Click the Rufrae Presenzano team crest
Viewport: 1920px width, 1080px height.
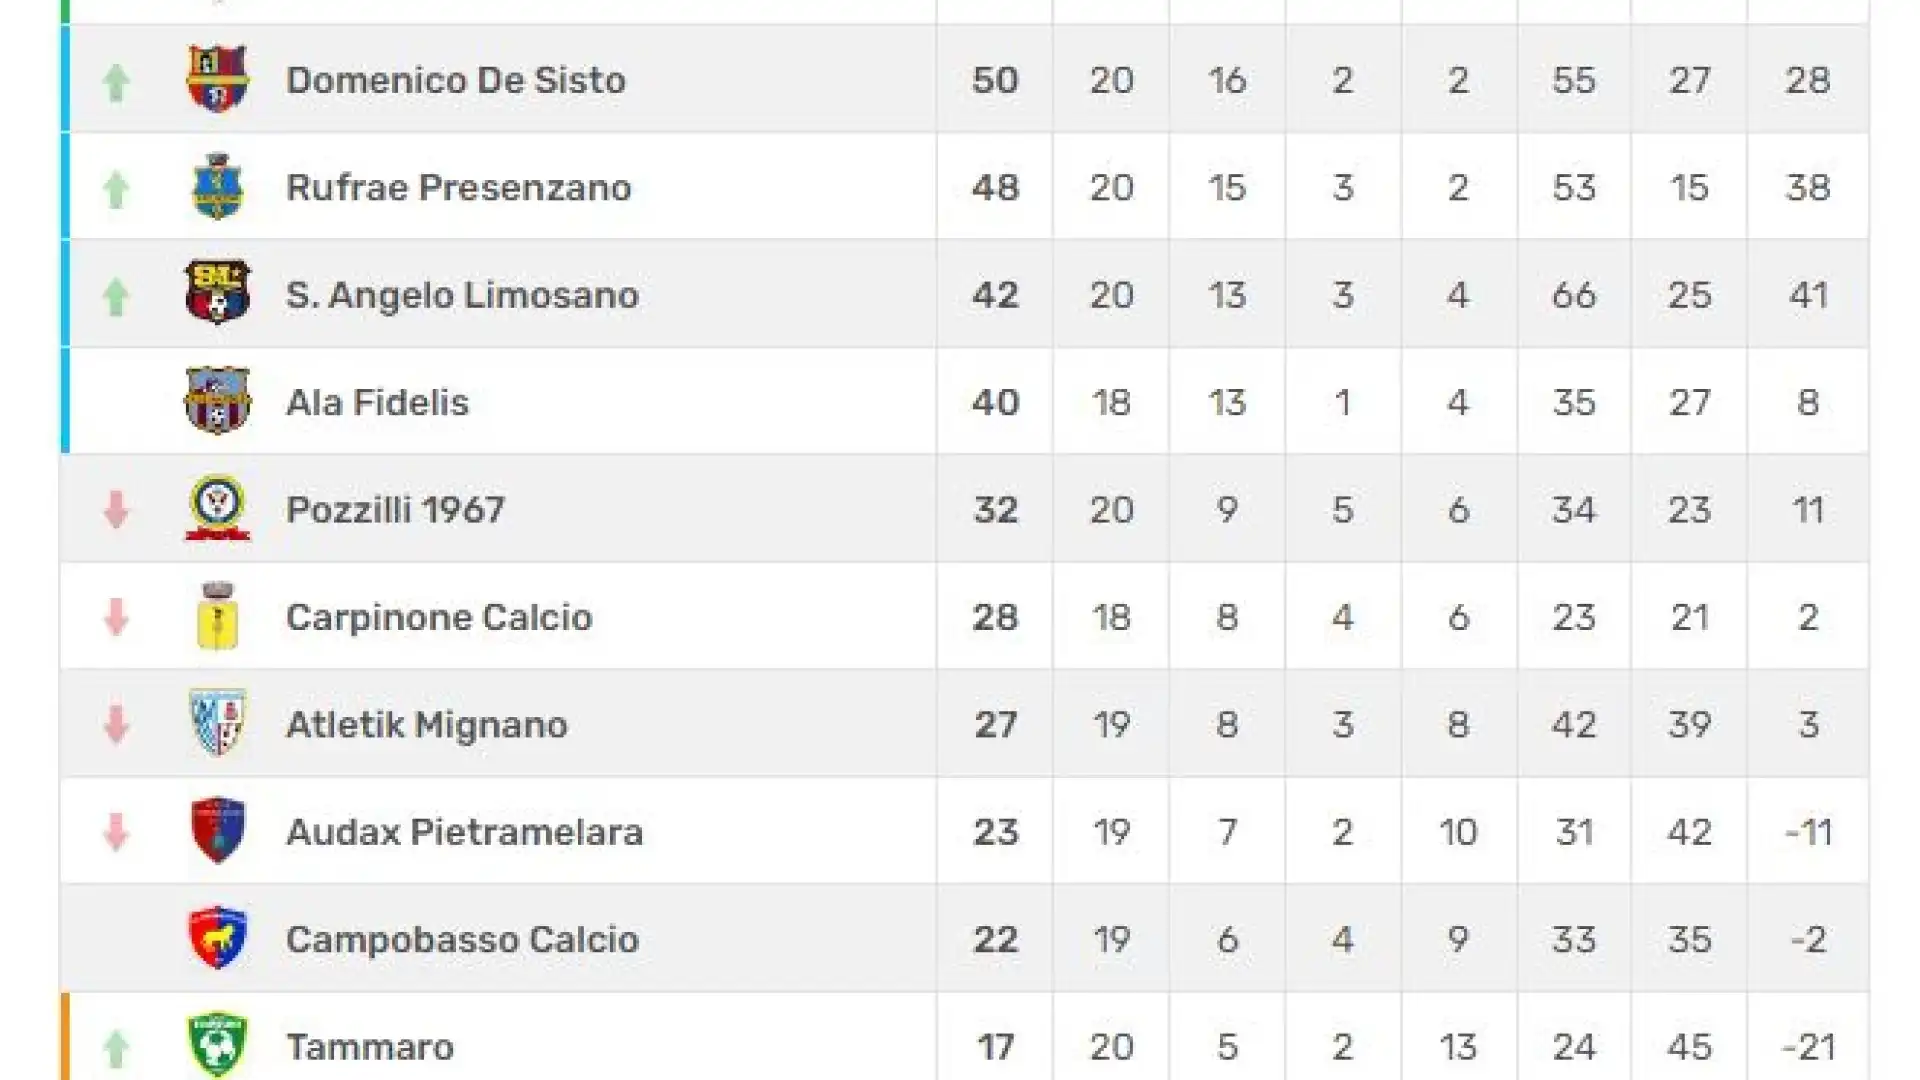tap(218, 187)
